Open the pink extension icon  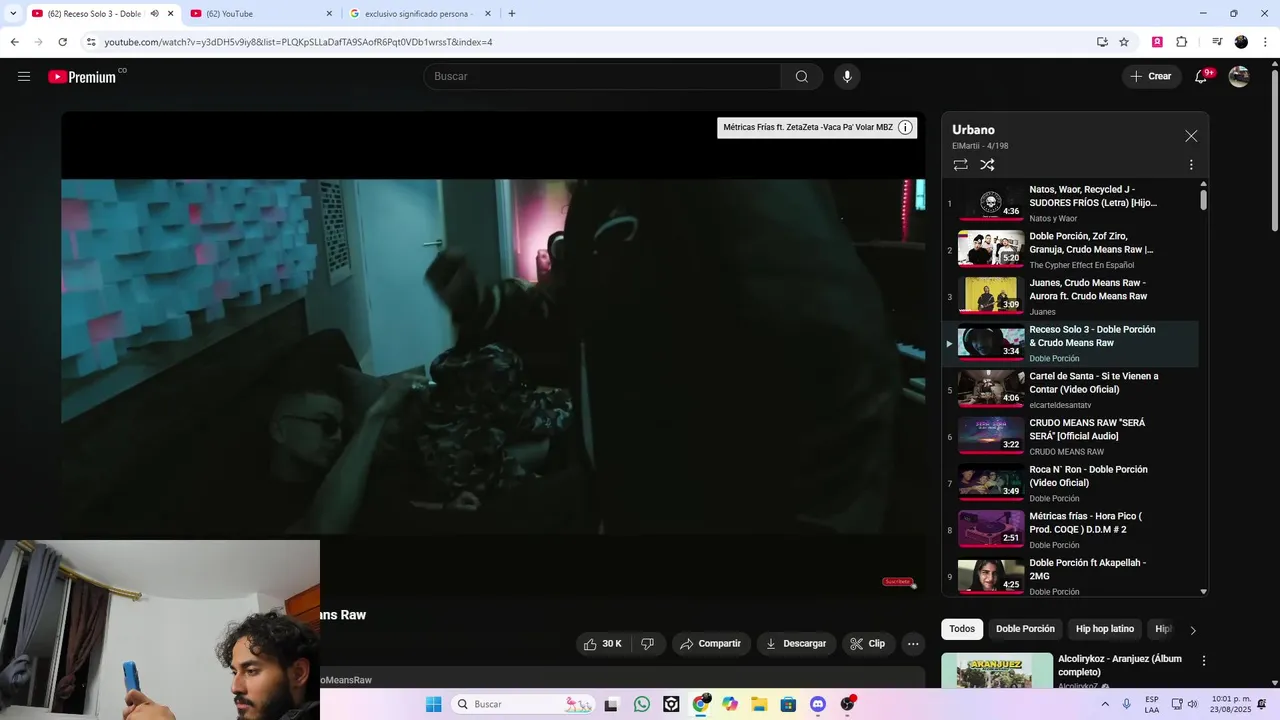pos(1157,42)
